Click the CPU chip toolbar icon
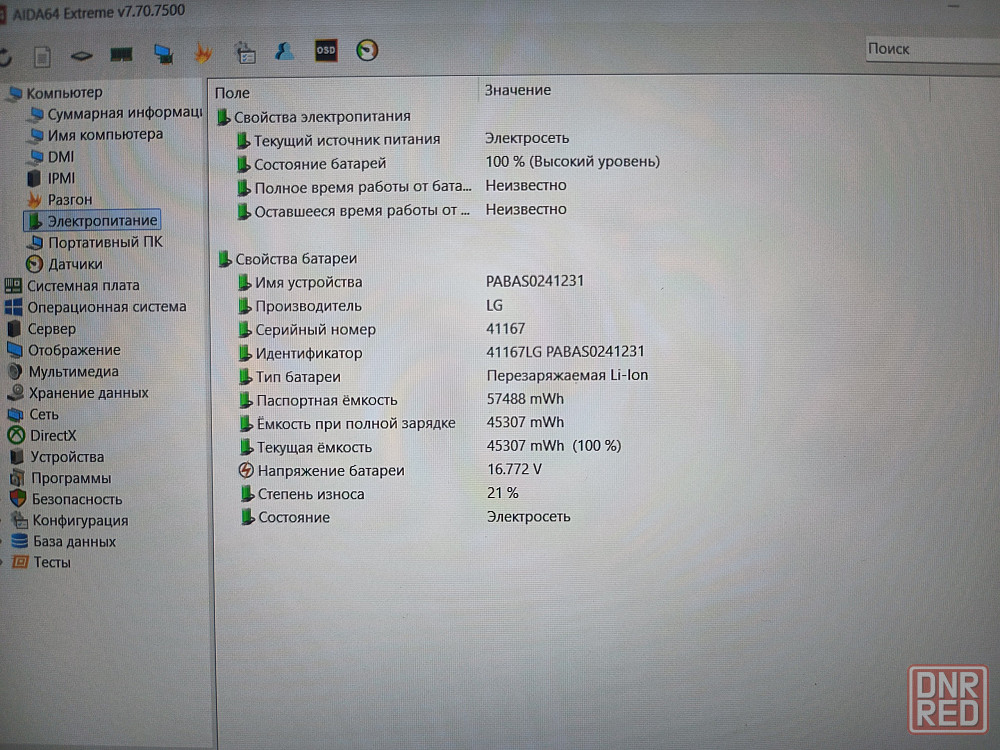This screenshot has width=1000, height=750. point(81,54)
